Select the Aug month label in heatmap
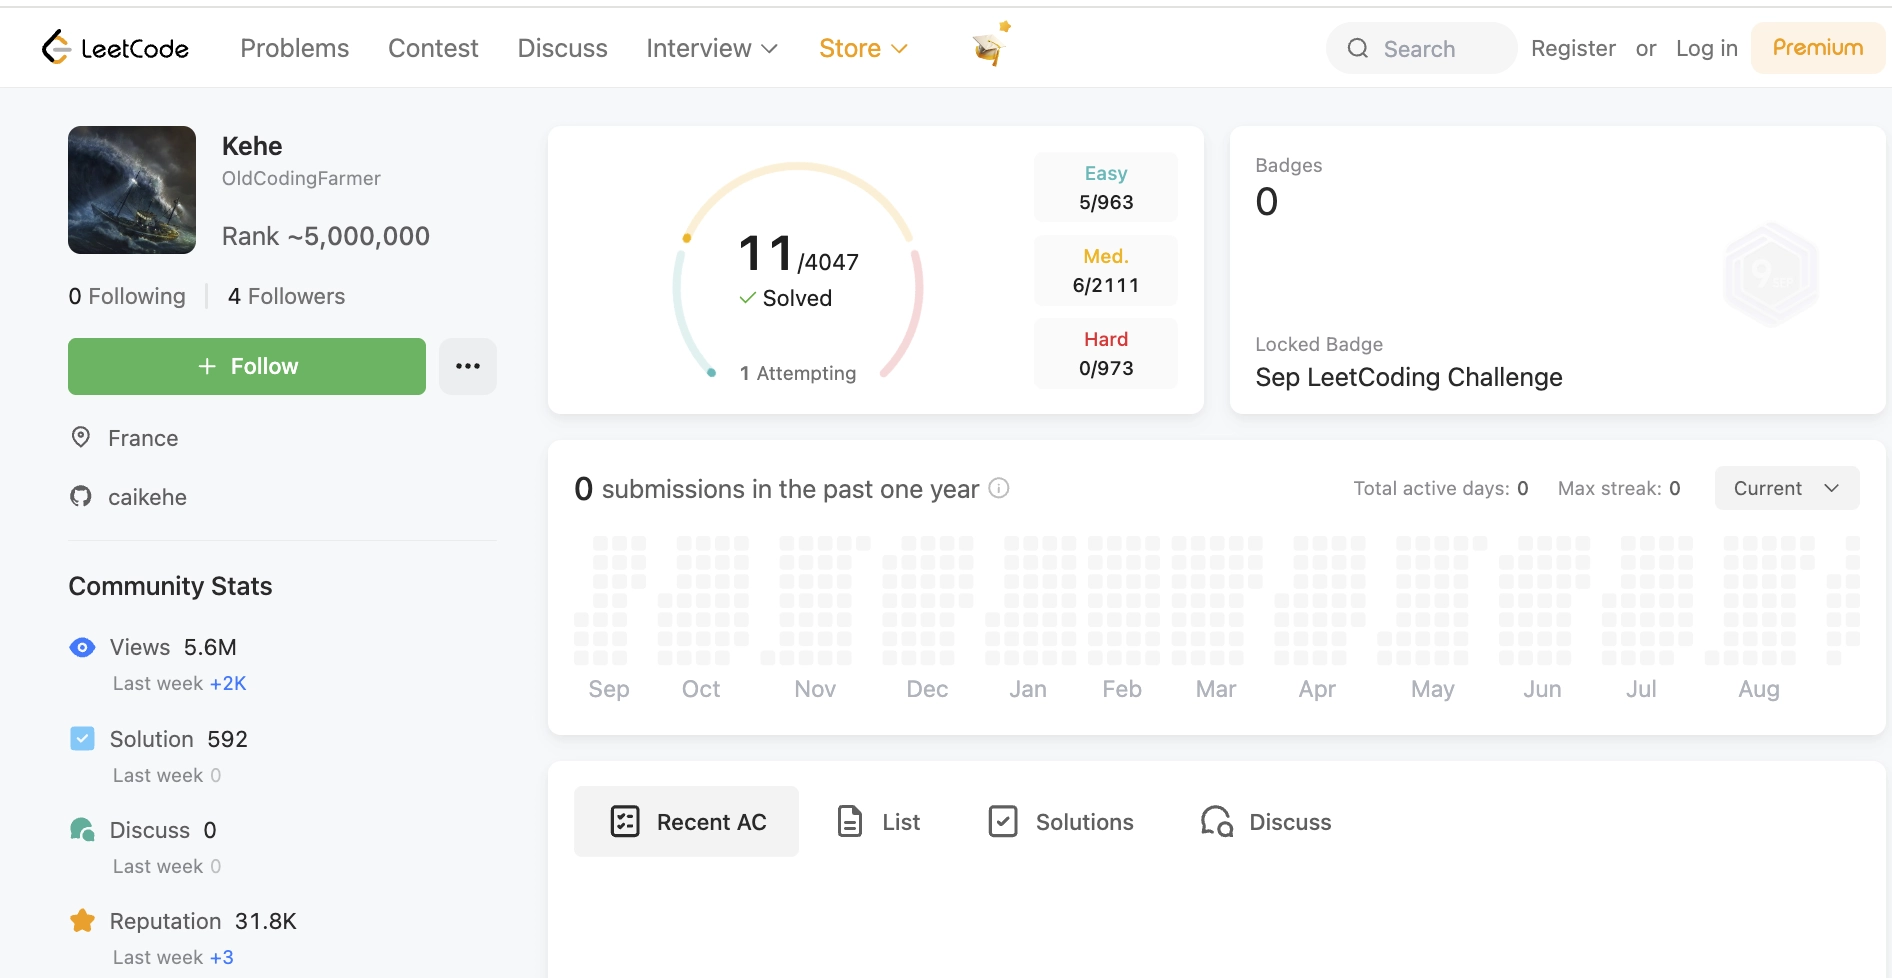The width and height of the screenshot is (1892, 978). (x=1759, y=689)
